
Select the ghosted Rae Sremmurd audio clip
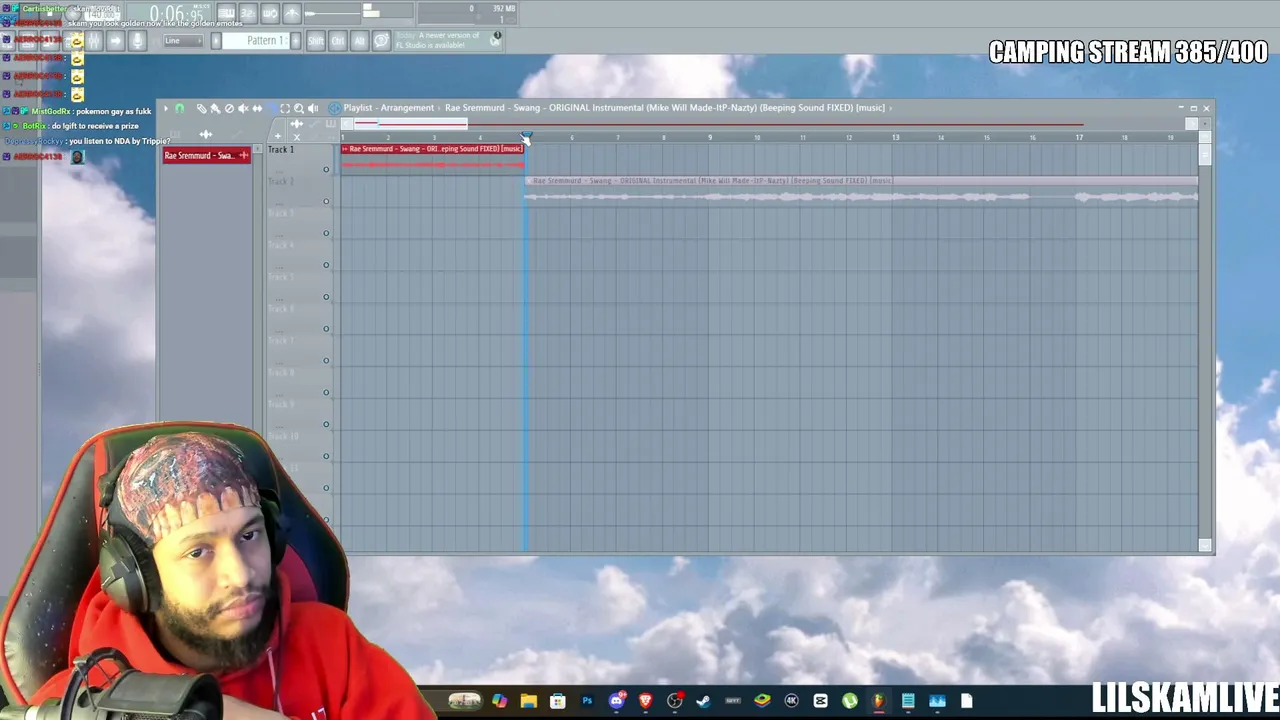pyautogui.click(x=861, y=190)
